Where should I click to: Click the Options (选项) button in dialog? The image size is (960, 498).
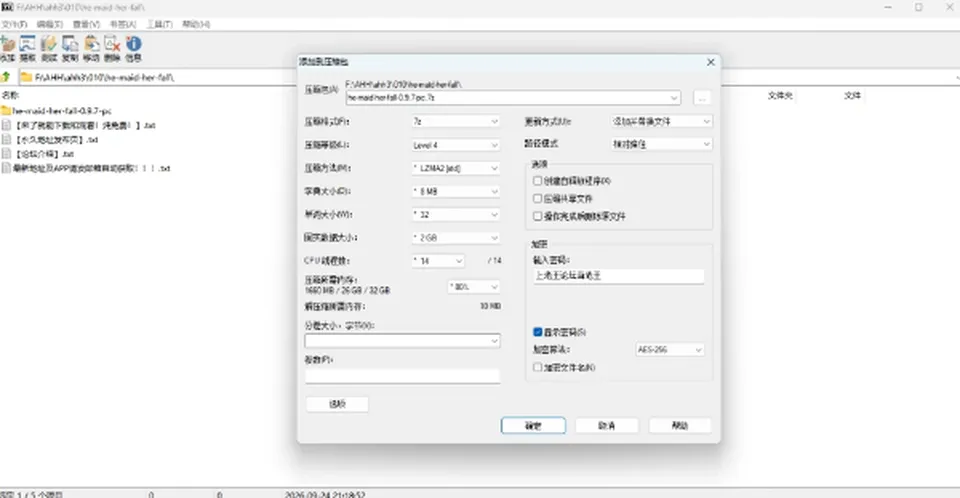337,404
